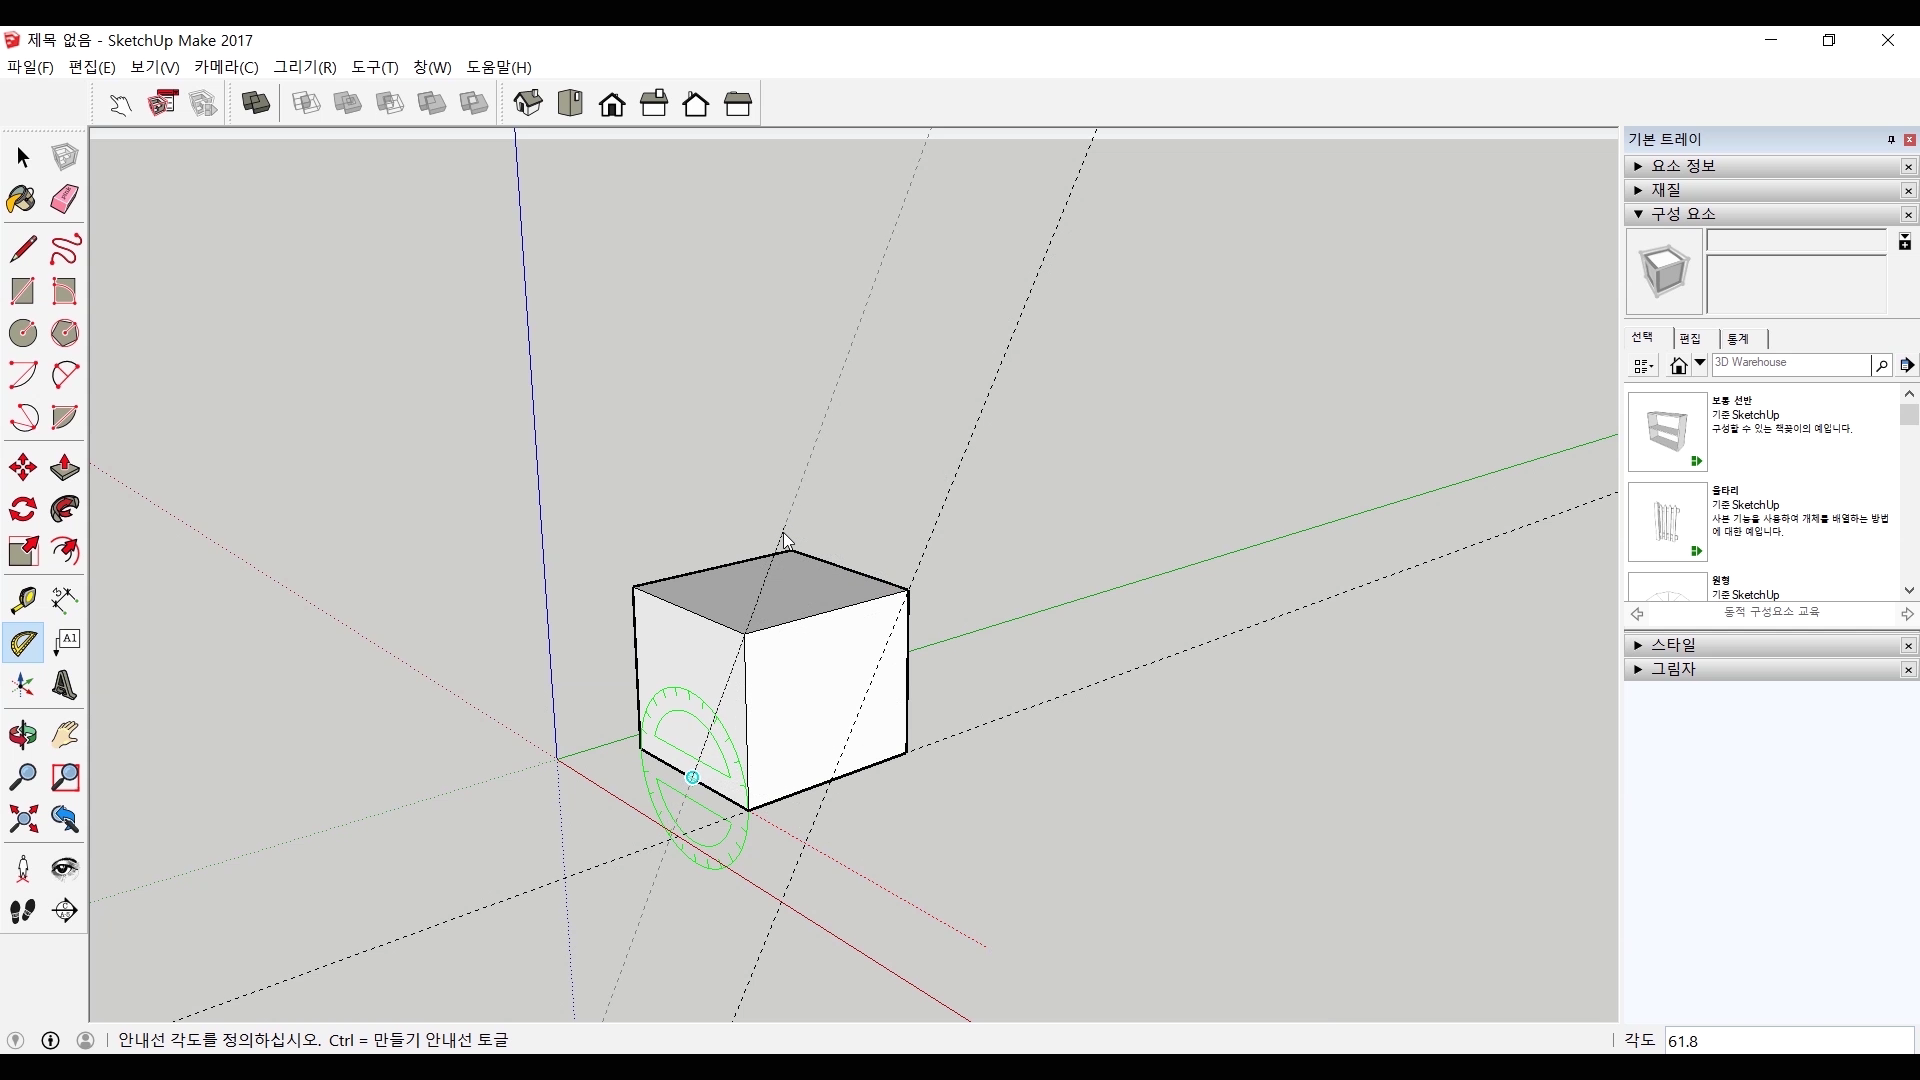Open the 카메라(C) menu
This screenshot has height=1080, width=1920.
[x=226, y=67]
